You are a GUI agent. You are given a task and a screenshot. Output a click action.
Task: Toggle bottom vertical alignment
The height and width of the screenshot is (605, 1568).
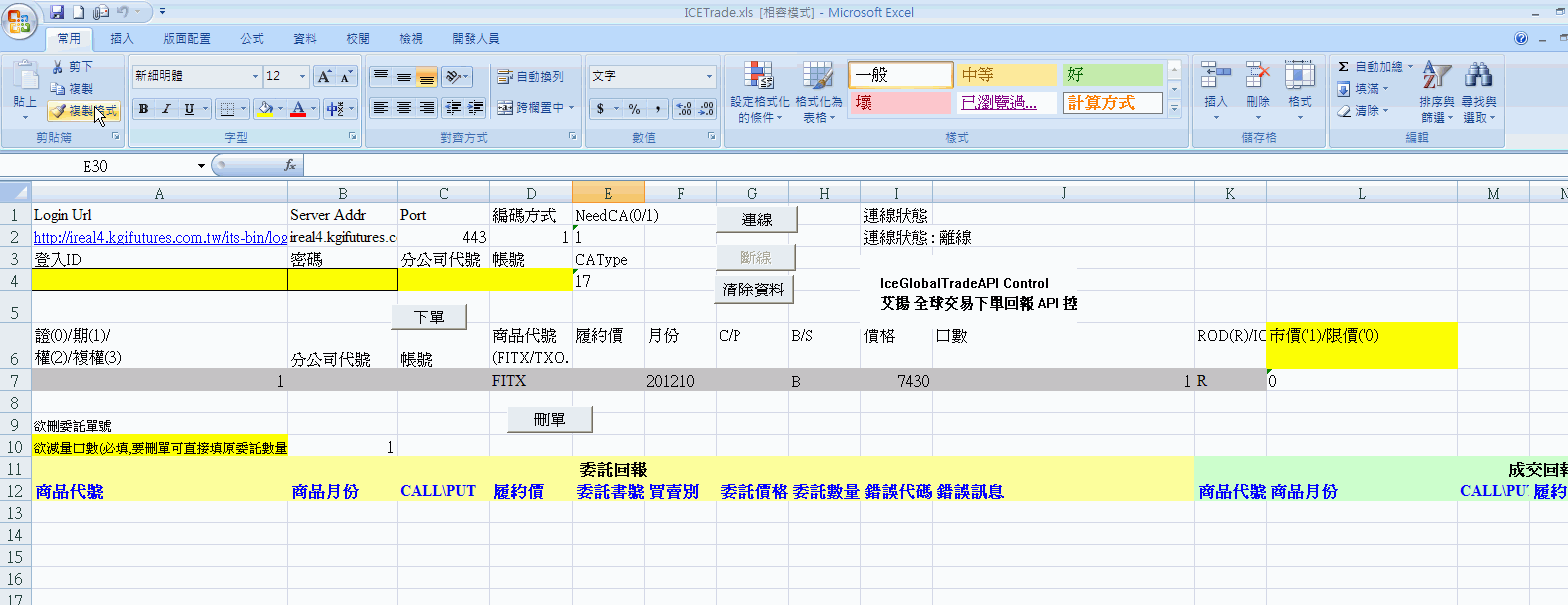click(426, 76)
